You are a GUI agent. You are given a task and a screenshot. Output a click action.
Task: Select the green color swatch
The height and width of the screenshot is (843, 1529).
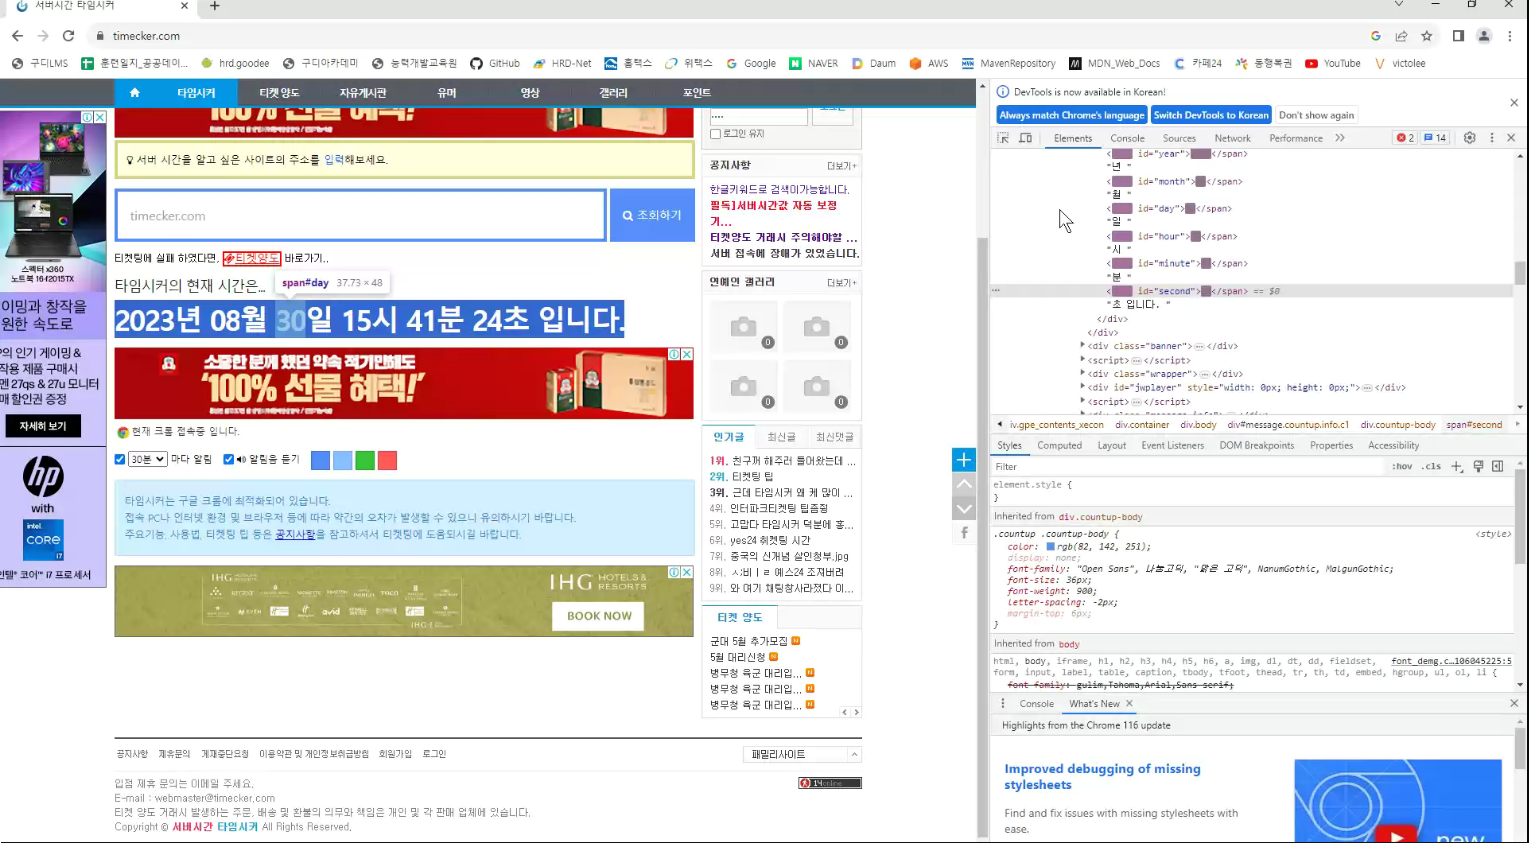pyautogui.click(x=365, y=460)
